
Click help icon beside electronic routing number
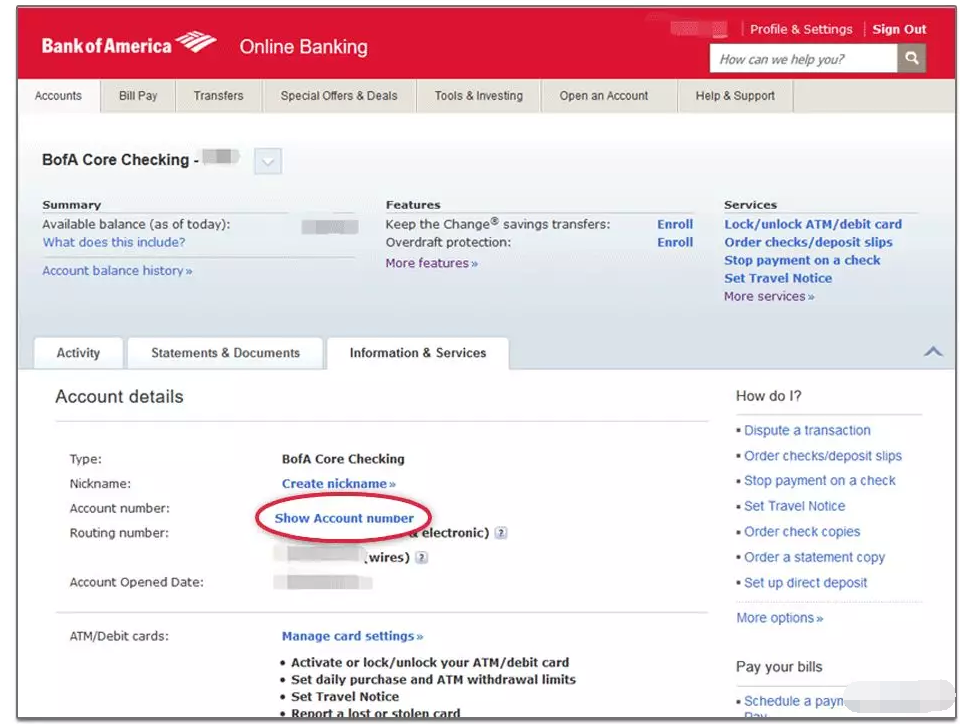(501, 533)
